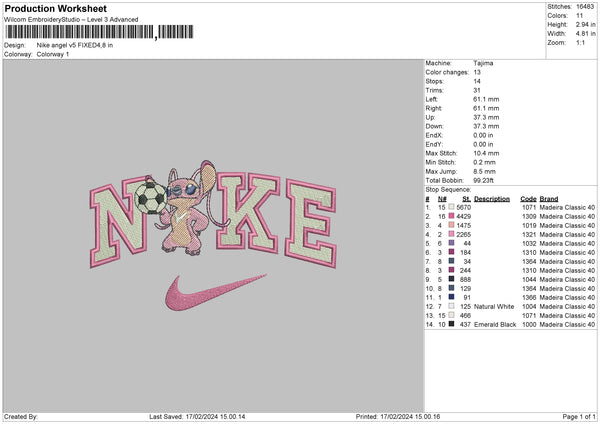Click the pink swoosh in the design preview

[216, 292]
